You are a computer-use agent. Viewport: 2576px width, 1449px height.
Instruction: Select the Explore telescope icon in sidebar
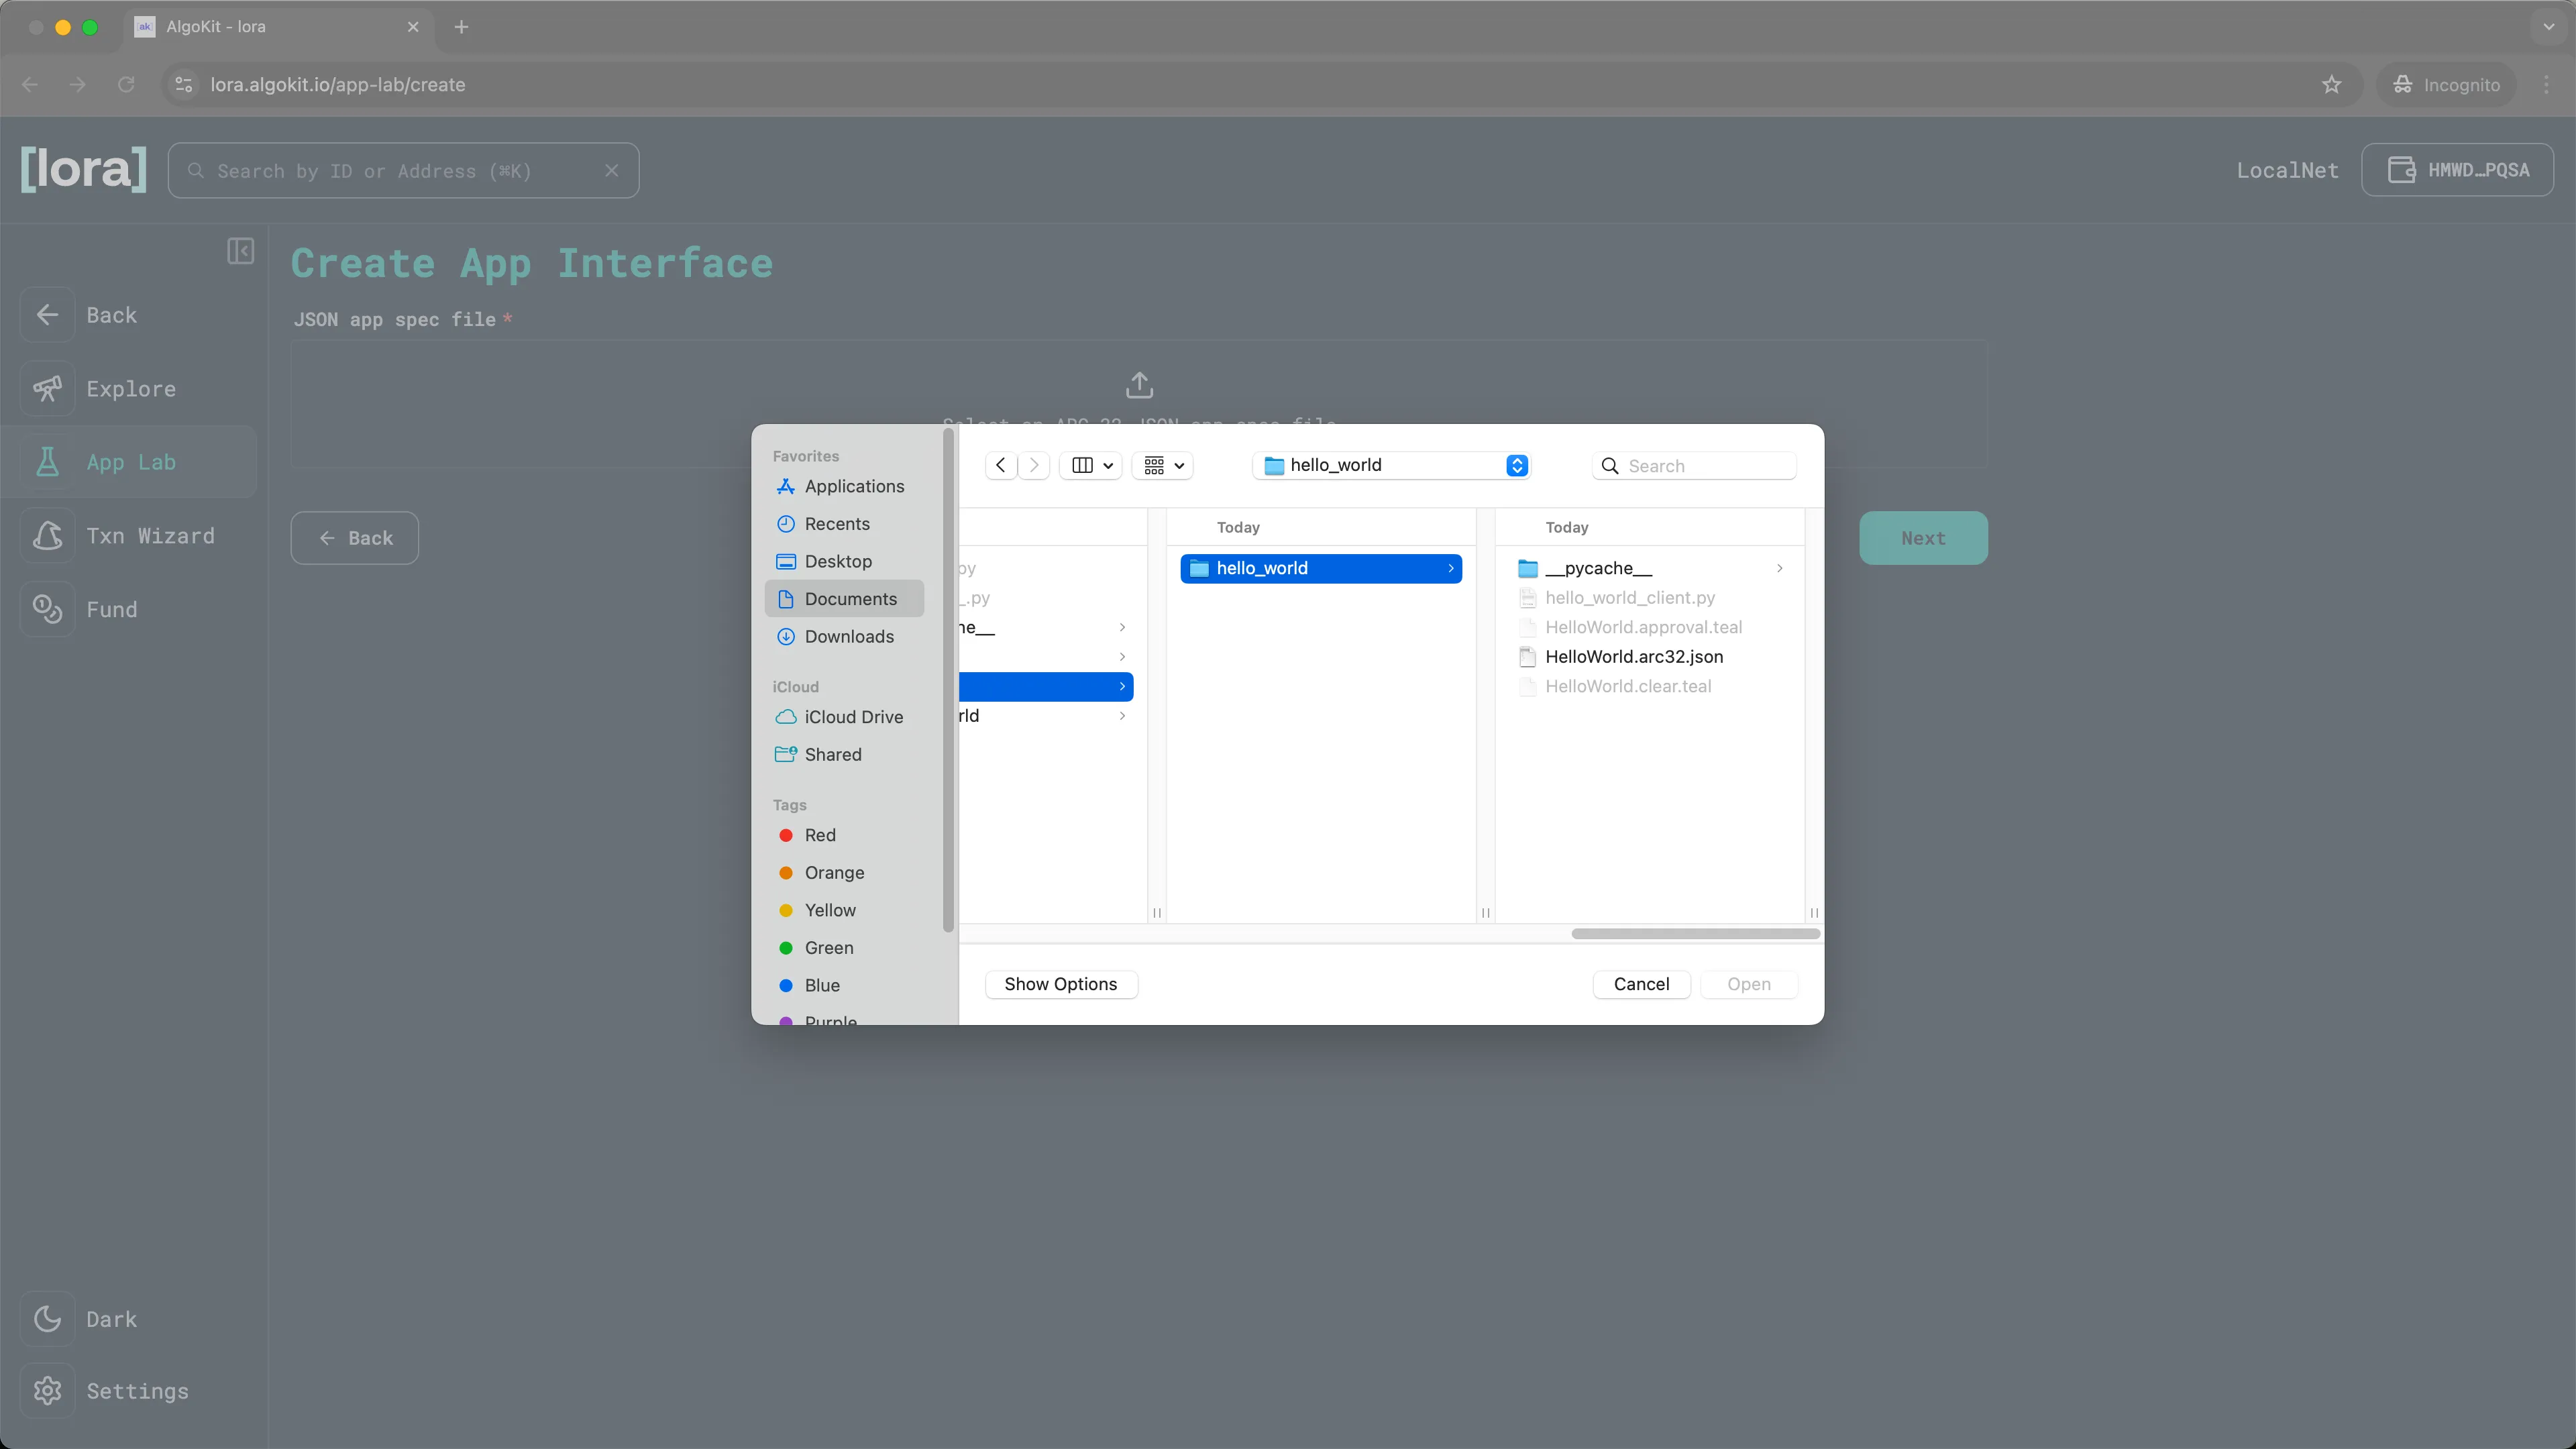pyautogui.click(x=48, y=388)
